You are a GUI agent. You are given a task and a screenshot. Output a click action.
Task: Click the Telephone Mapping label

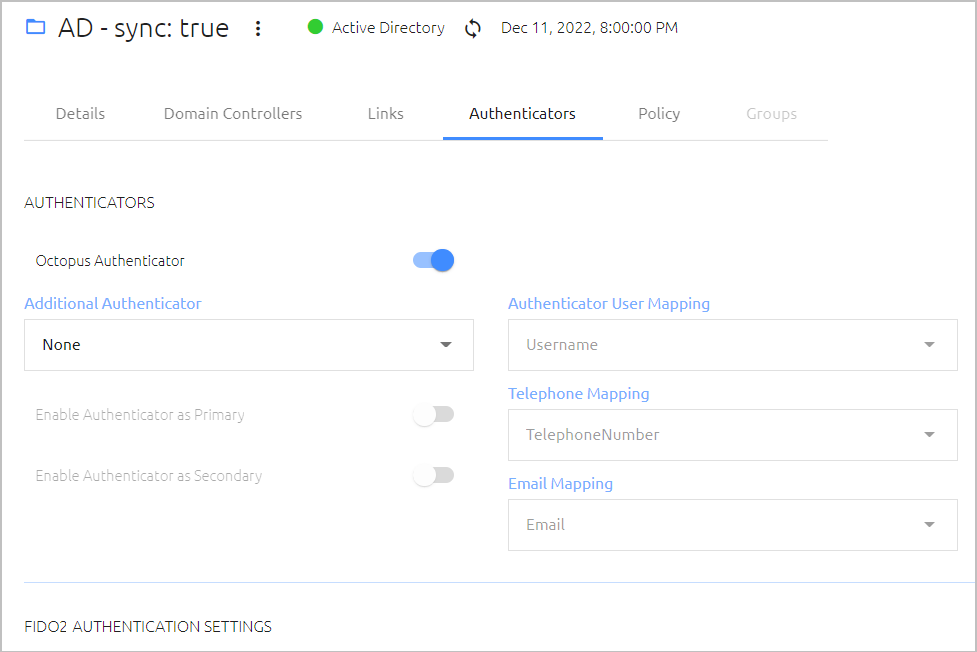[578, 393]
